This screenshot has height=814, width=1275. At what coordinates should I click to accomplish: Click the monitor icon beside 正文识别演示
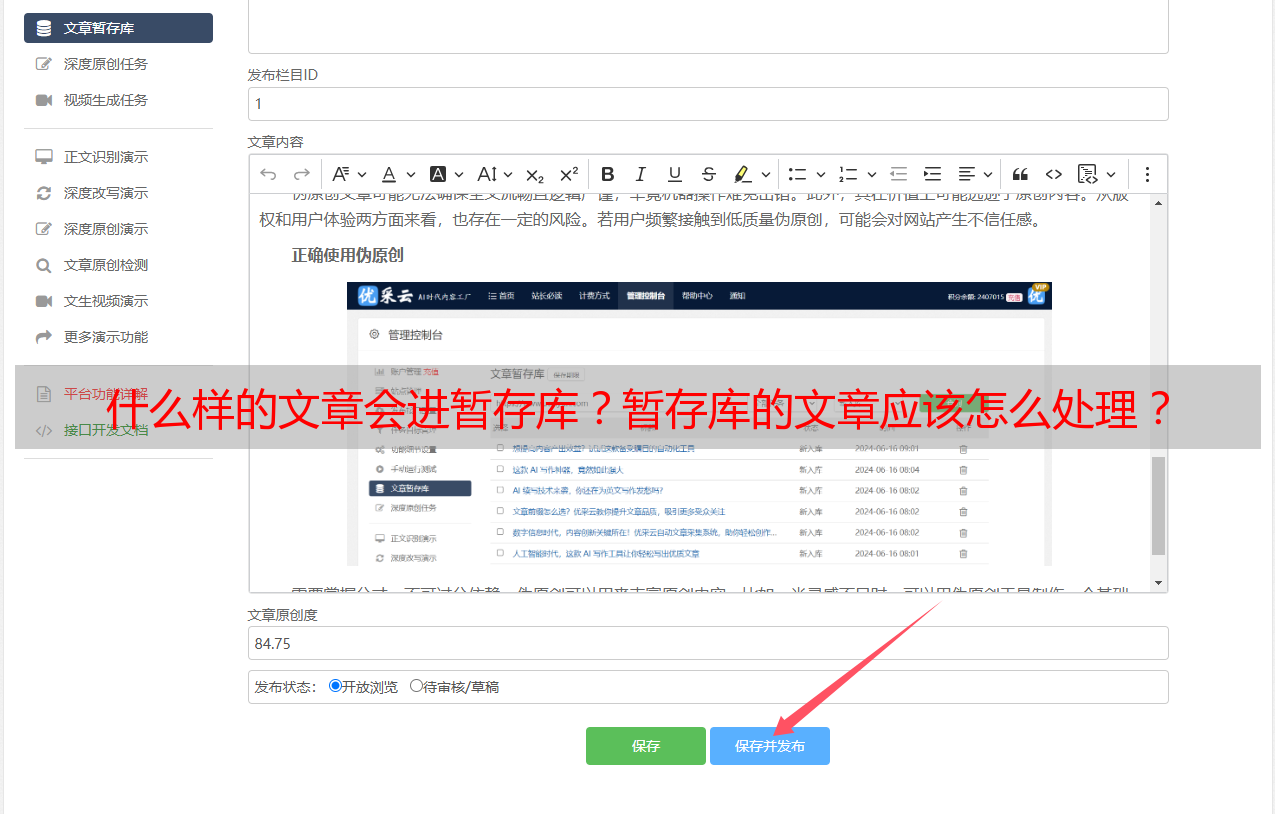pyautogui.click(x=44, y=157)
